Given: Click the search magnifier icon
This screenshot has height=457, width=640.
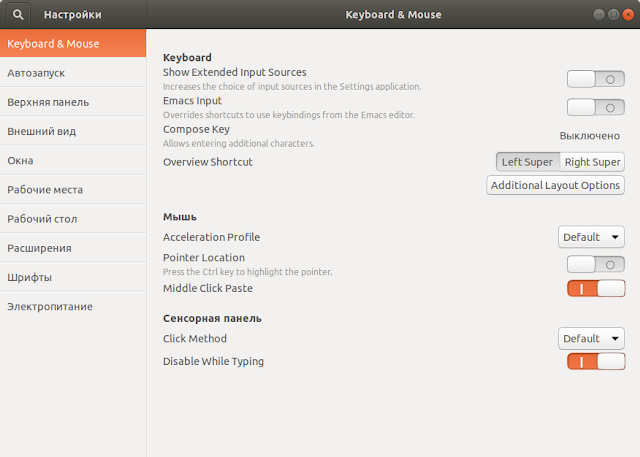Looking at the screenshot, I should click(18, 15).
